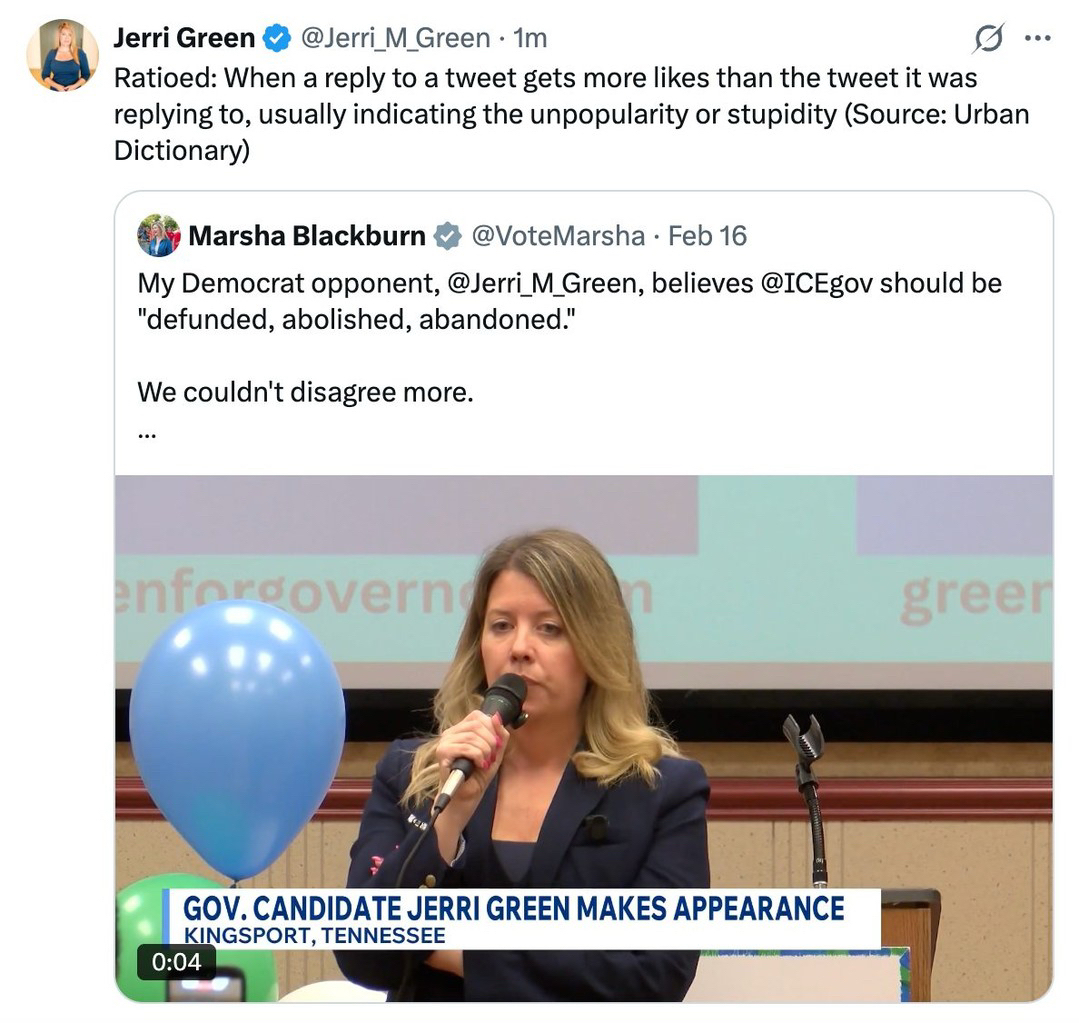
Task: Click the Feb 16 date on quoted tweet
Action: coord(707,236)
